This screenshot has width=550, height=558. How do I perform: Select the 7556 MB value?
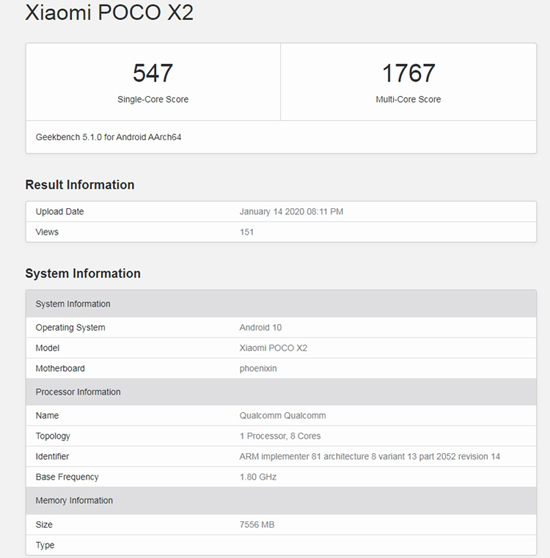pyautogui.click(x=257, y=525)
